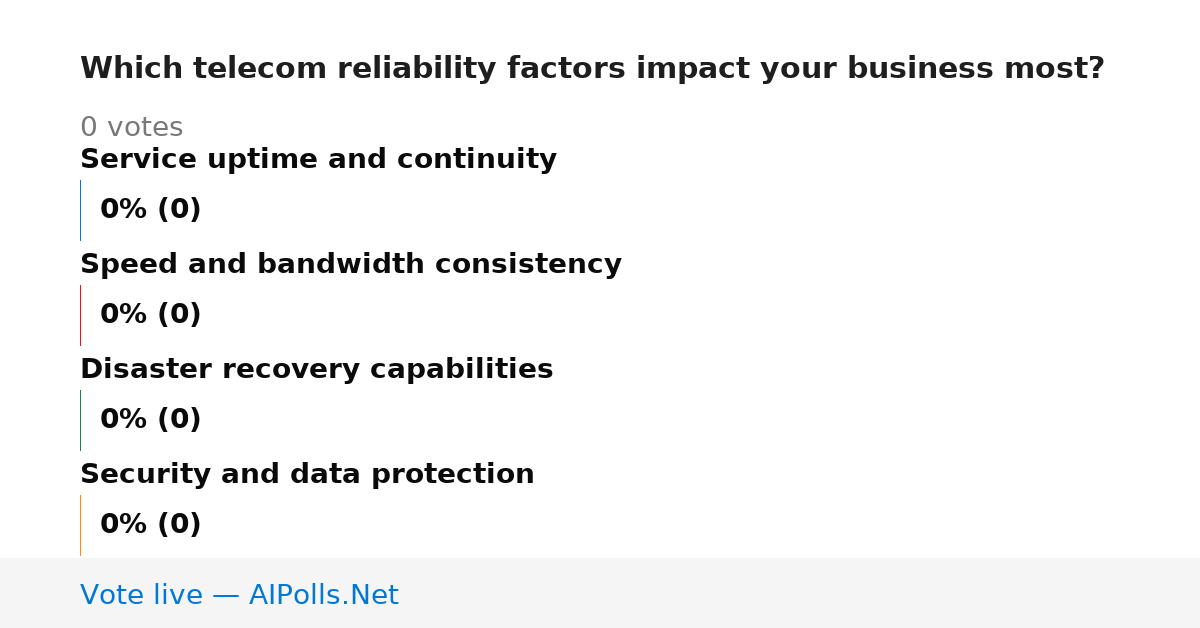Screen dimensions: 1200x628
Task: Click the word AIPolls.Net in the footer
Action: click(x=323, y=595)
